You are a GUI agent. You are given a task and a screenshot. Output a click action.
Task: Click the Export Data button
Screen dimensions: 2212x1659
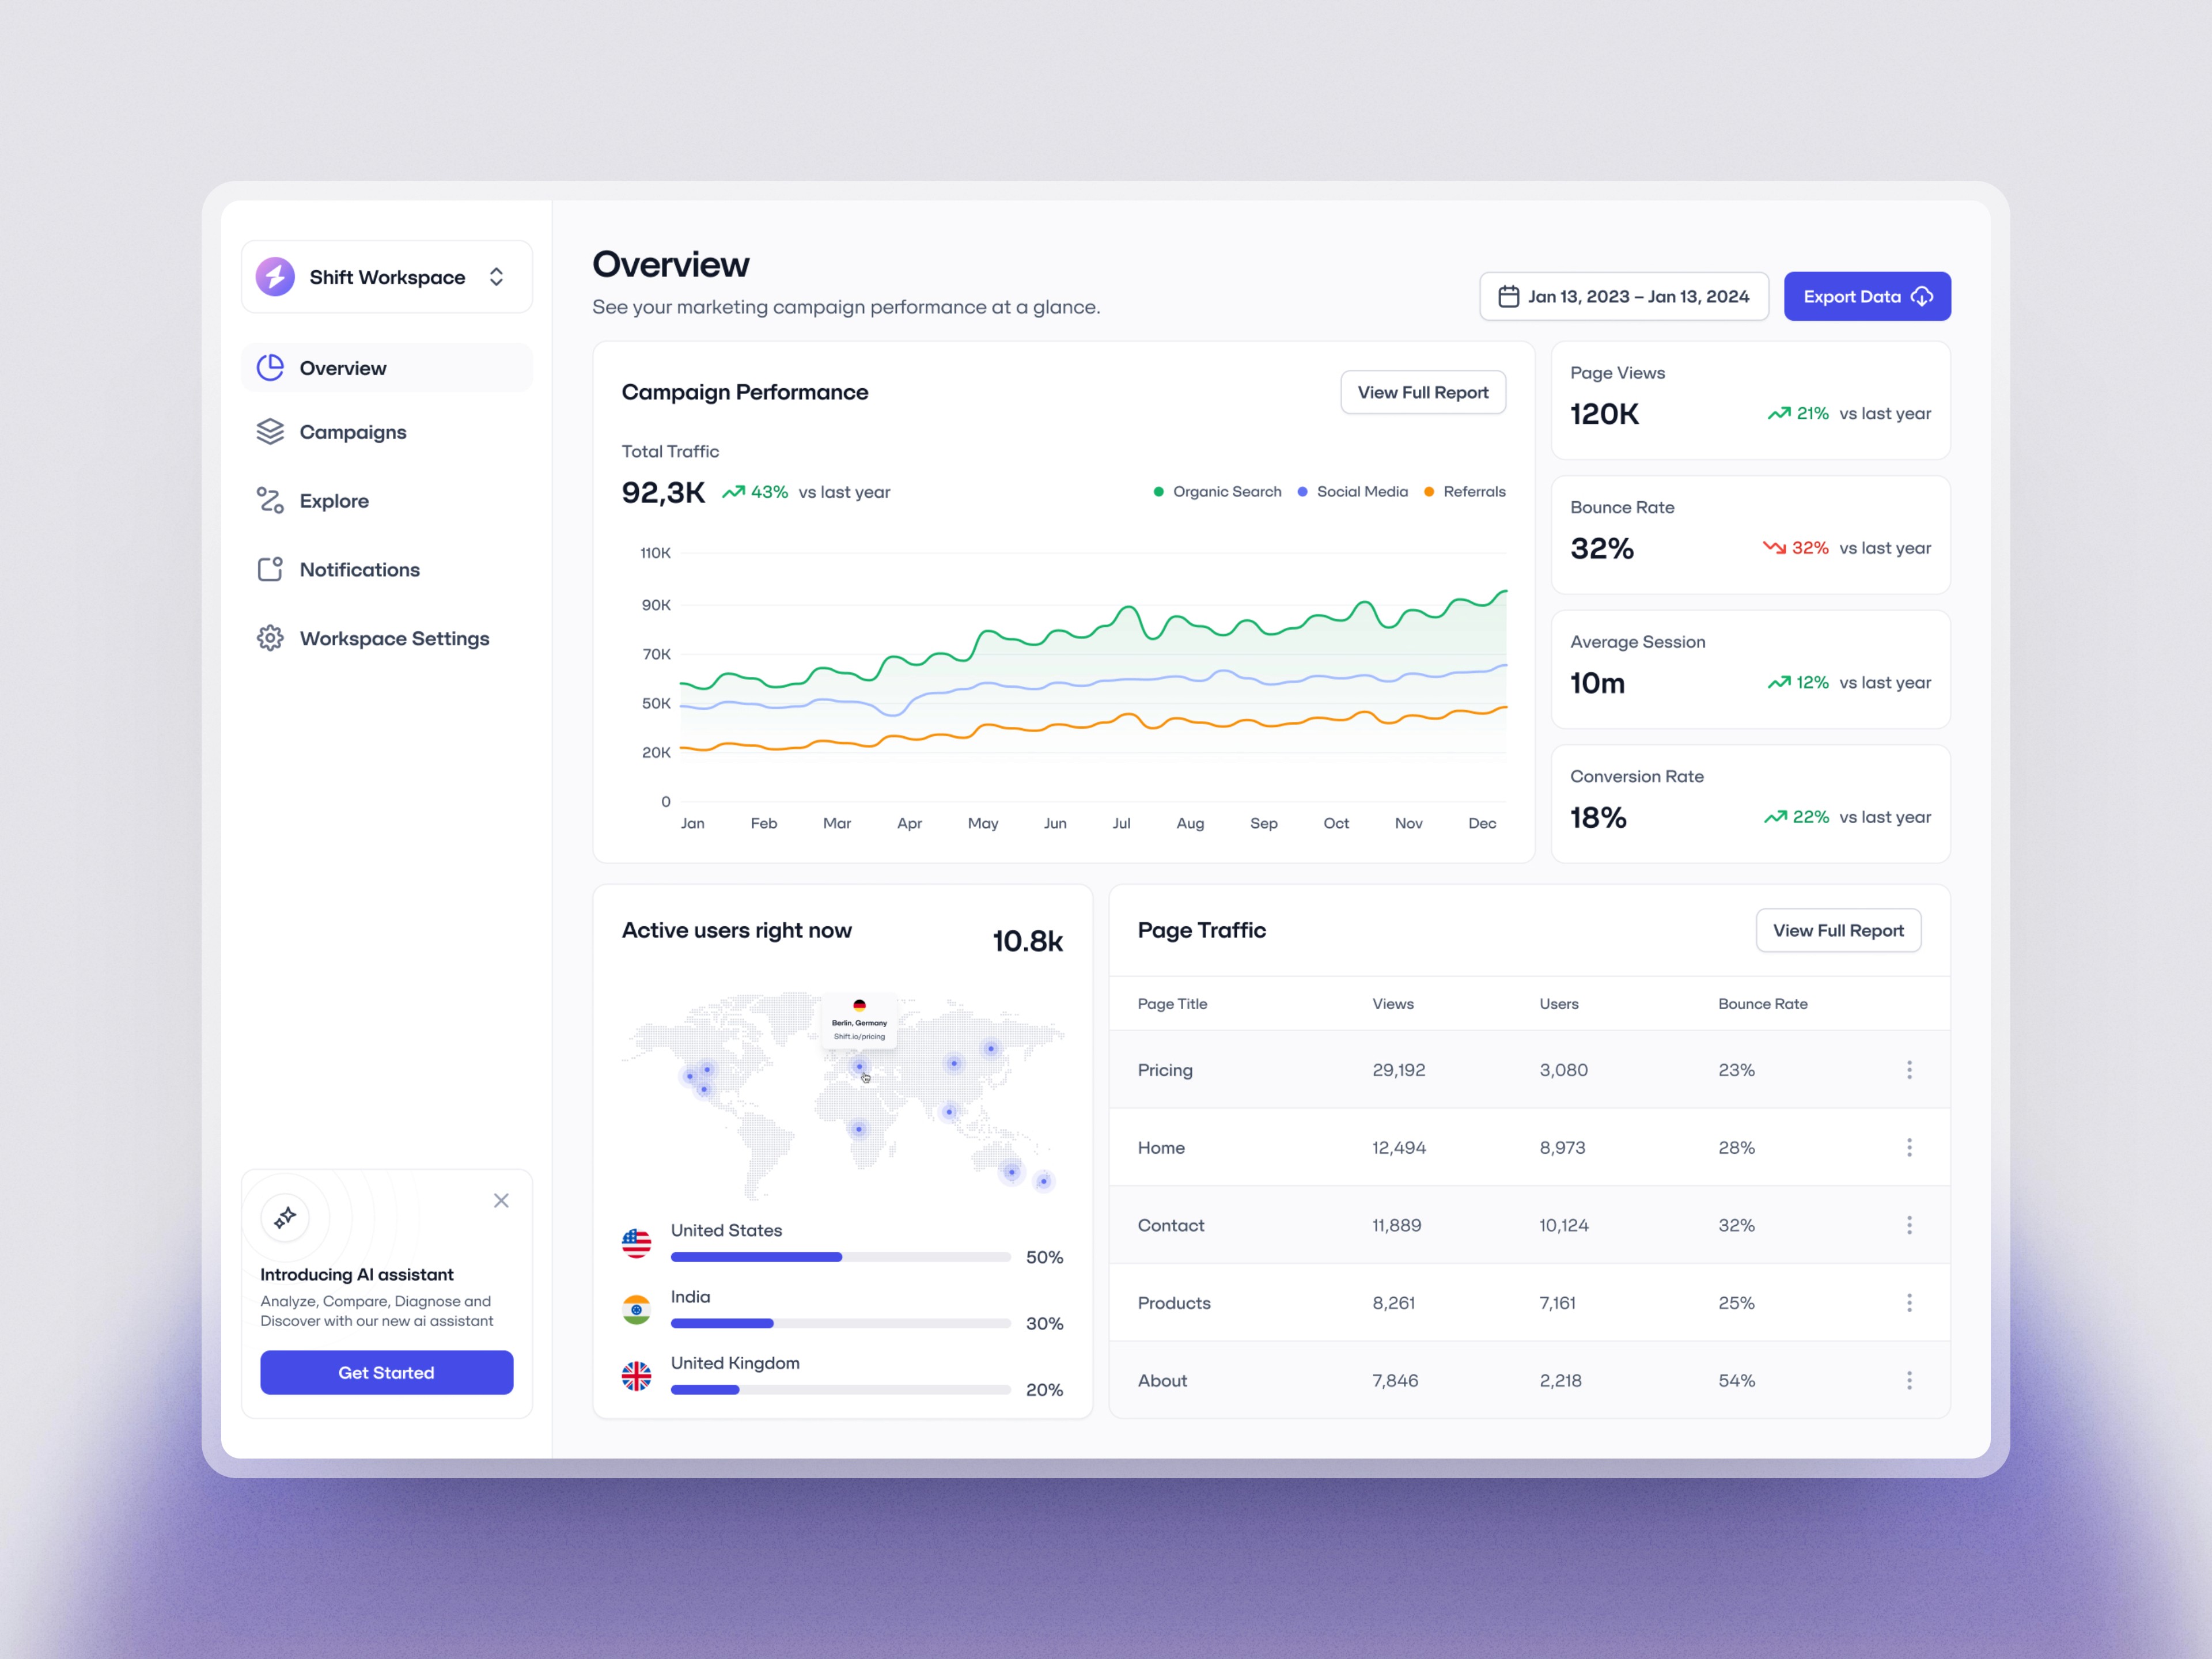(x=1867, y=296)
